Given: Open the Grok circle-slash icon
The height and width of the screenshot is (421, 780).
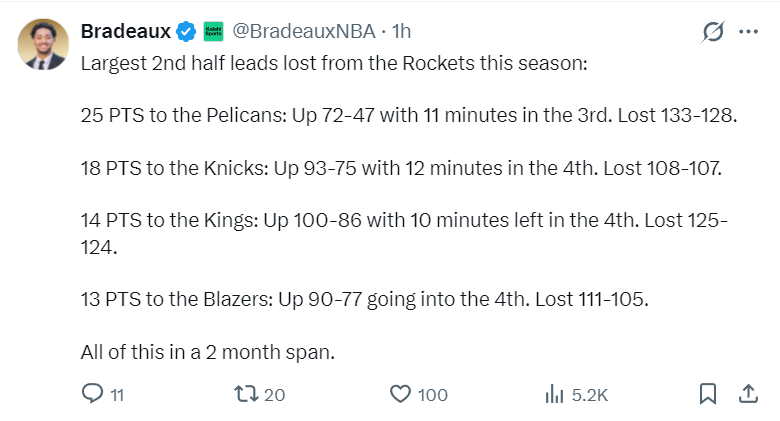Looking at the screenshot, I should pos(713,32).
